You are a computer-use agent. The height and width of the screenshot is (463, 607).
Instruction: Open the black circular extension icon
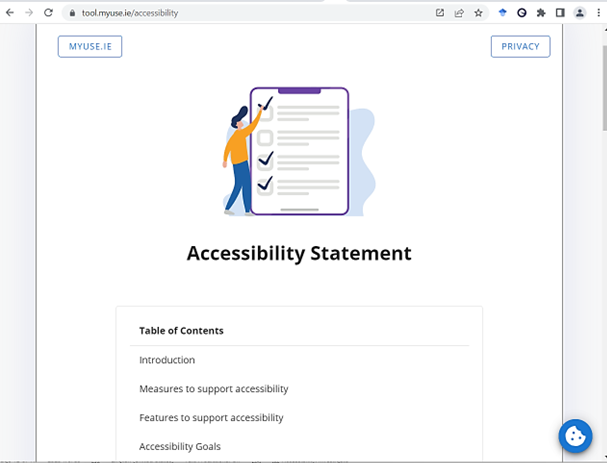pos(522,13)
